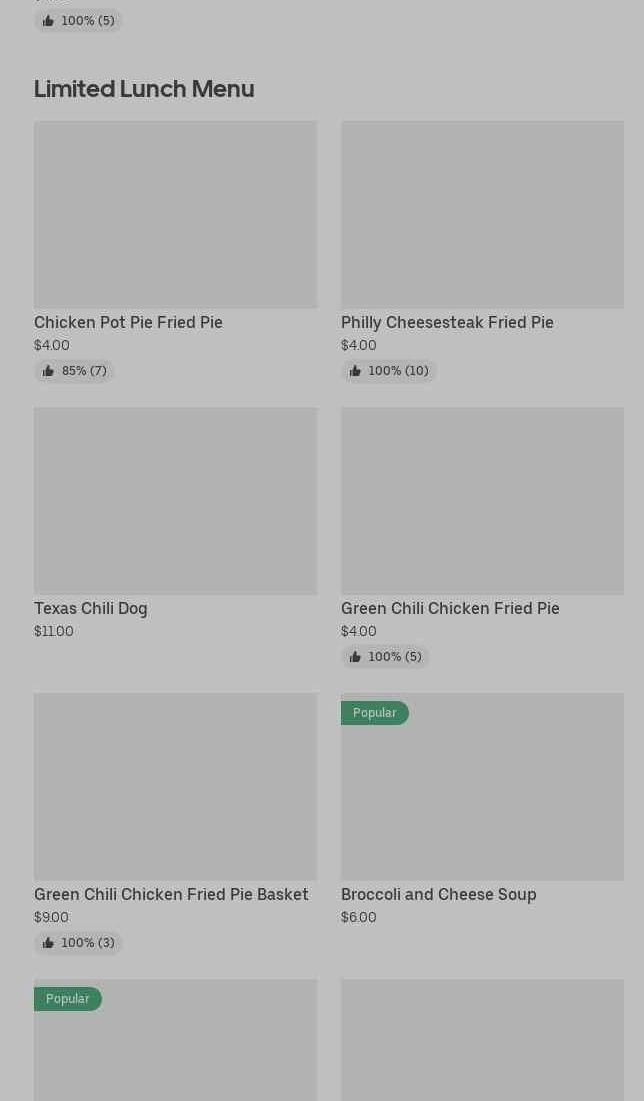Viewport: 644px width, 1101px height.
Task: Open the Green Chili Chicken Fried Pie Basket title
Action: 171,894
